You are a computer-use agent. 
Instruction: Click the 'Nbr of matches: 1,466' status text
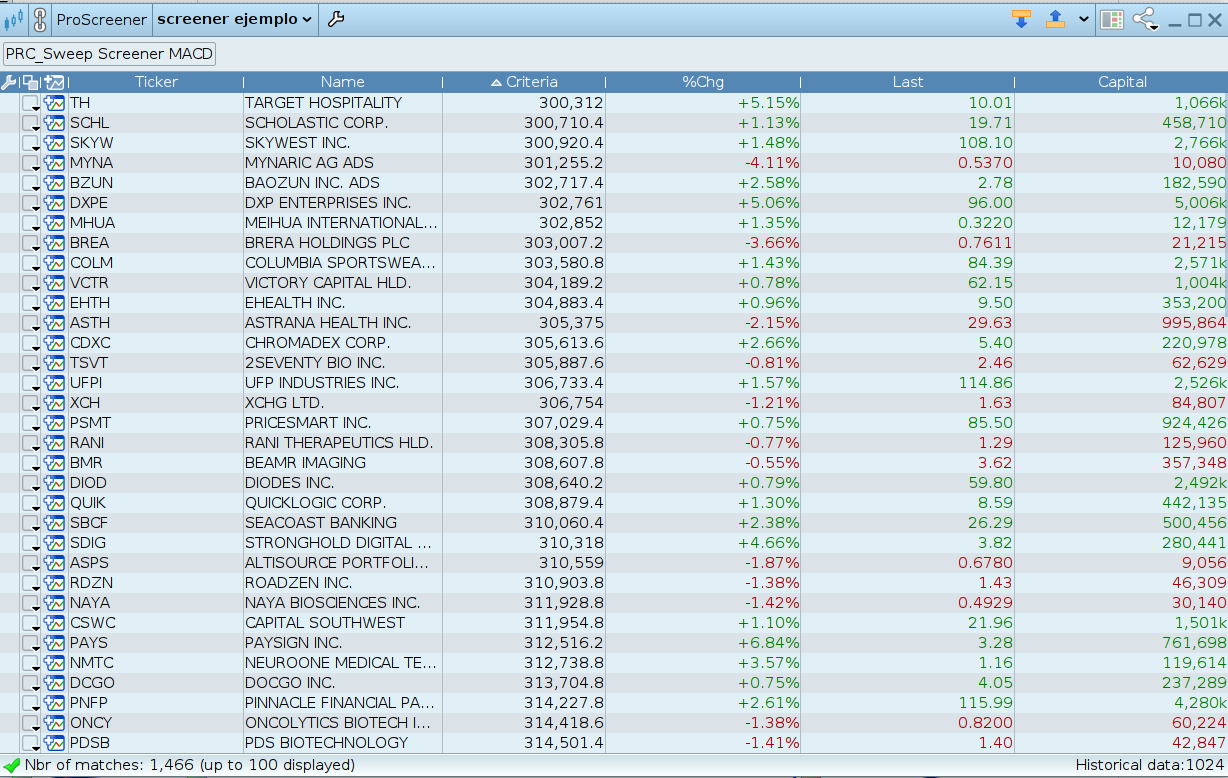(x=107, y=765)
